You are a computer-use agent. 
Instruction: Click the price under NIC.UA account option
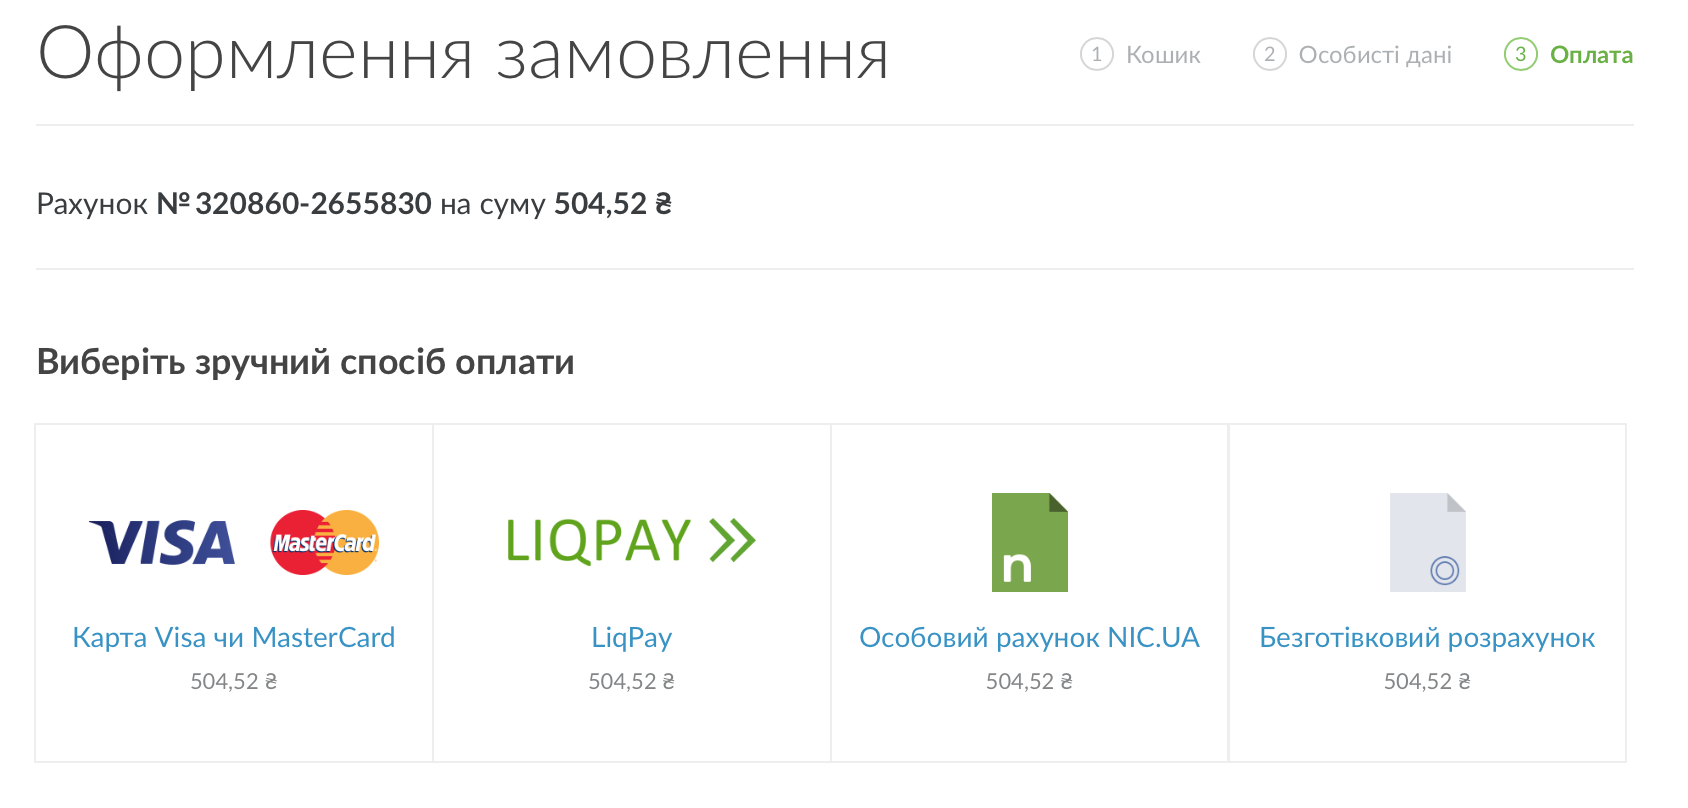coord(1029,681)
